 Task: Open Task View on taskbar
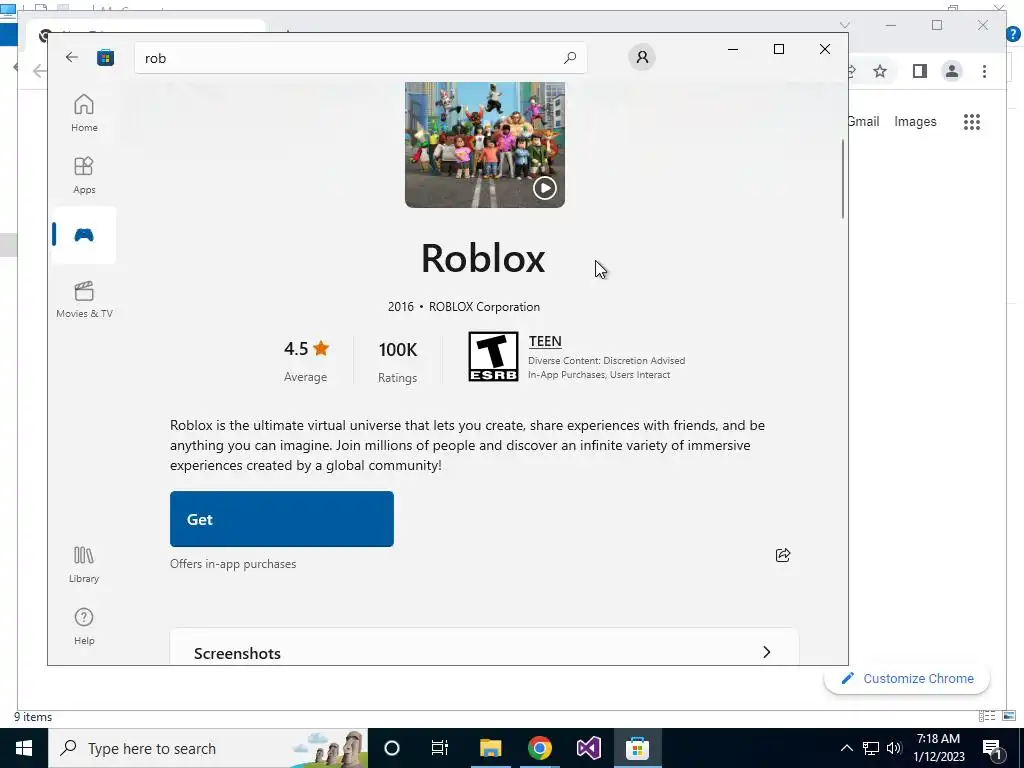[x=440, y=748]
